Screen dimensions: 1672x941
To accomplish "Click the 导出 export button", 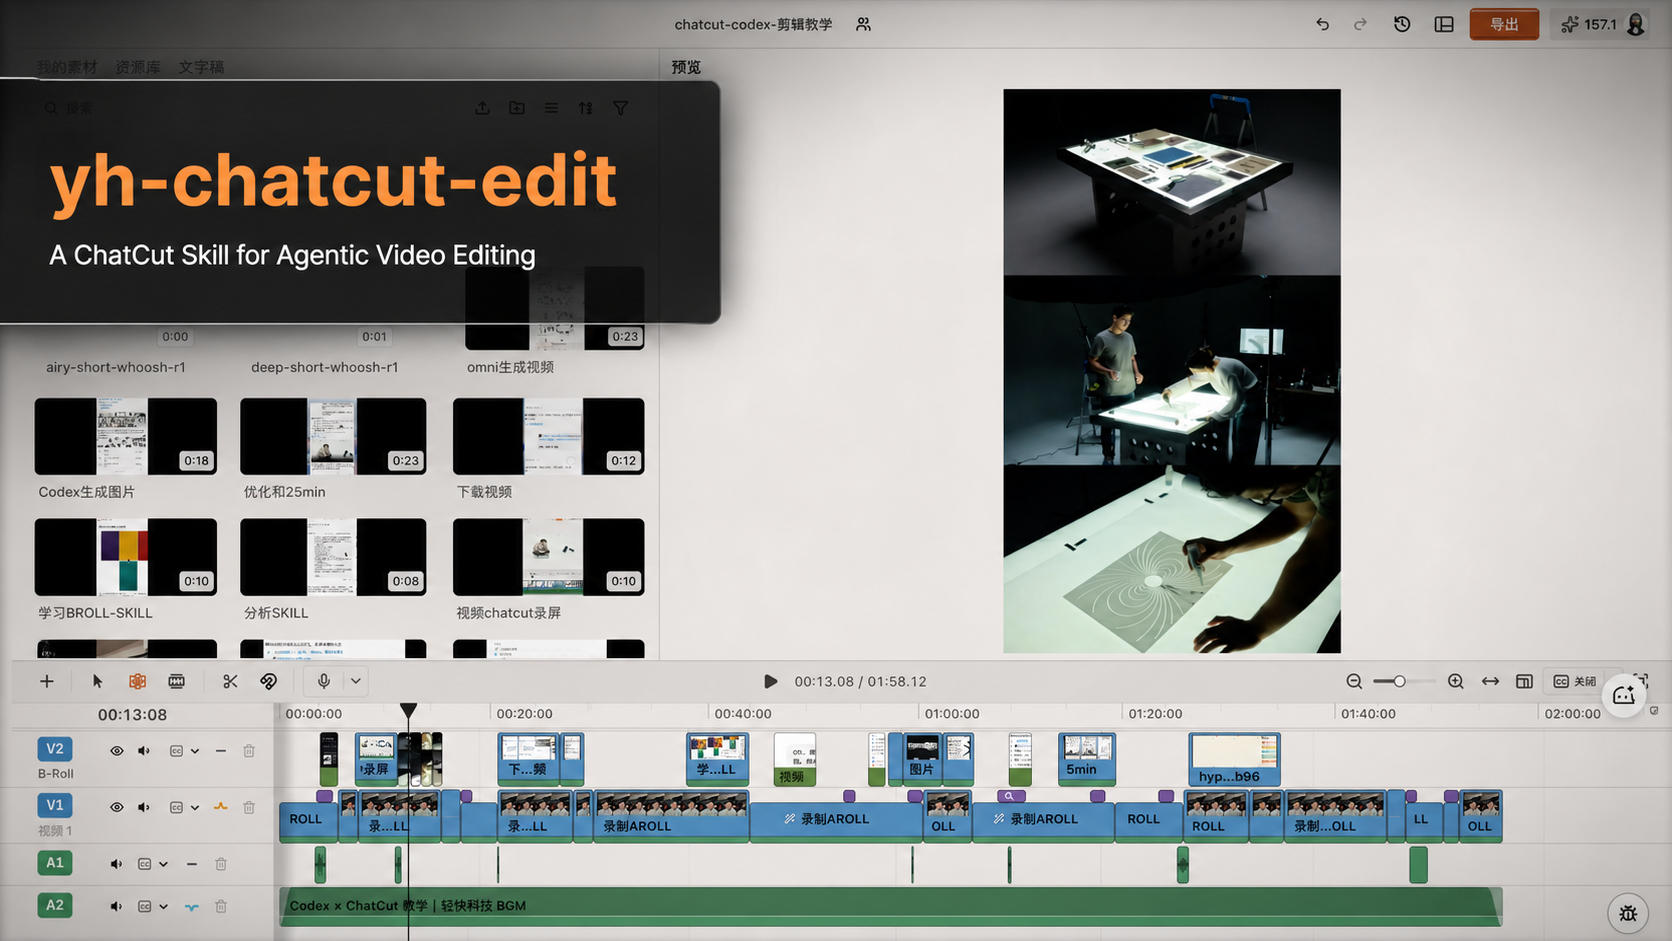I will (1504, 24).
